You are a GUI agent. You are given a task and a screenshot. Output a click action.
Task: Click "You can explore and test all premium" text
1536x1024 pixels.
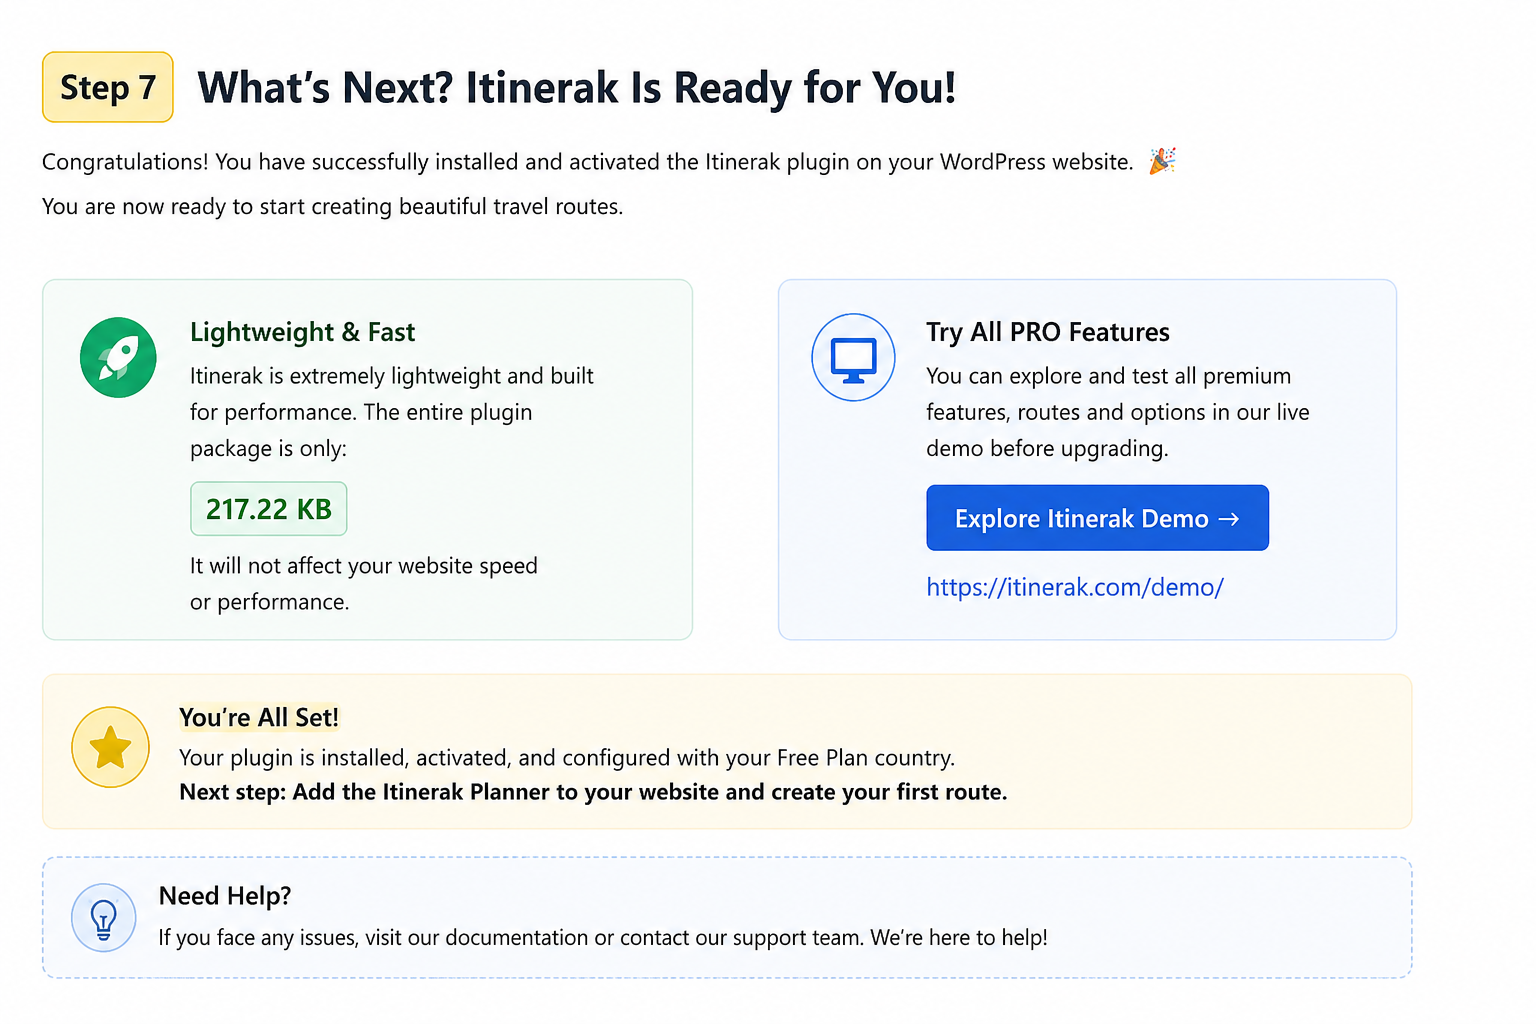(x=1118, y=412)
